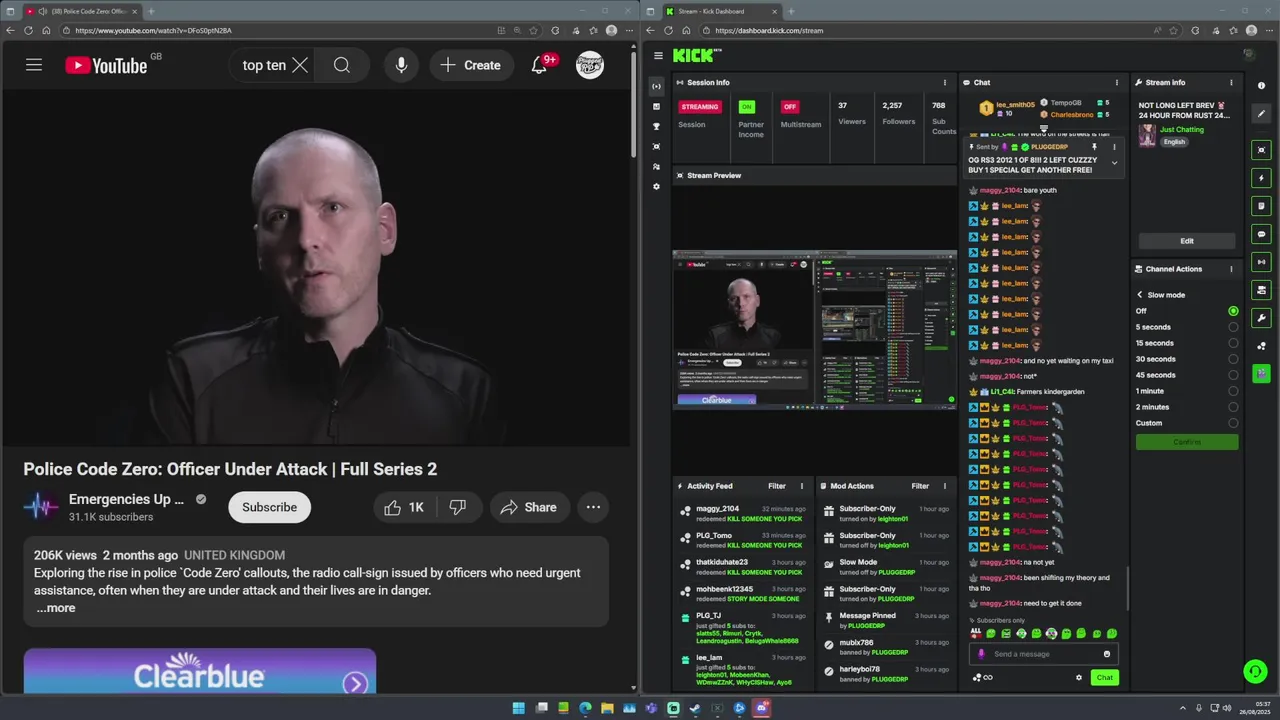Screen dimensions: 1280x720
Task: Click YouTube Create button
Action: click(470, 65)
